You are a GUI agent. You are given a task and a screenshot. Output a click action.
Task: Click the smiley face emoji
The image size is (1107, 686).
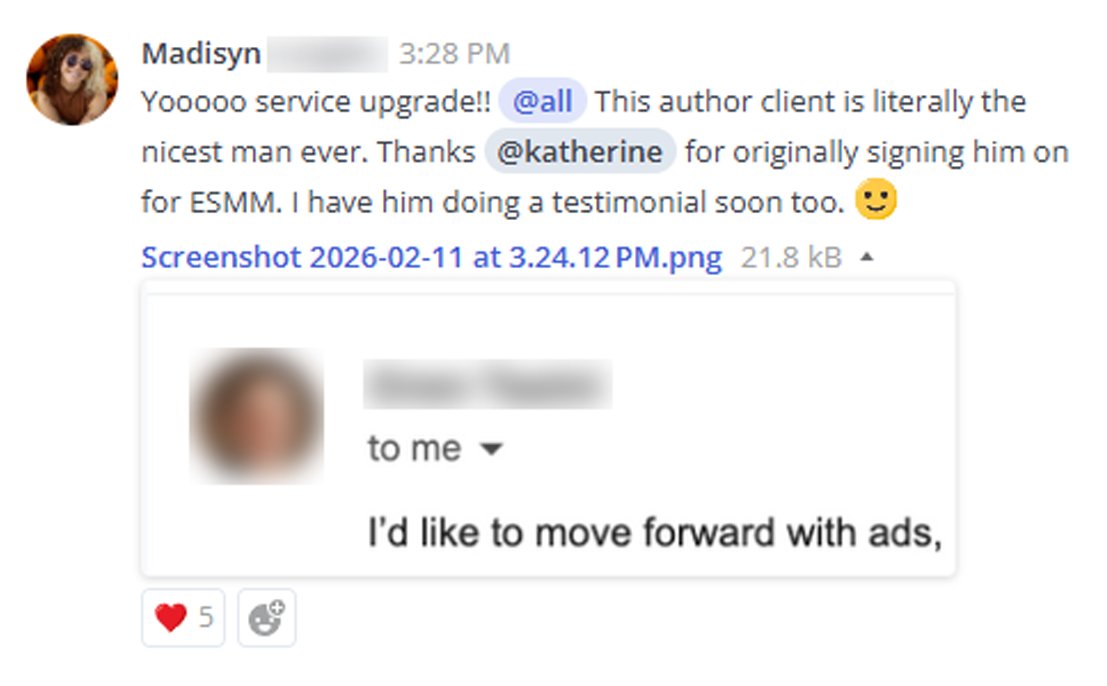(875, 200)
